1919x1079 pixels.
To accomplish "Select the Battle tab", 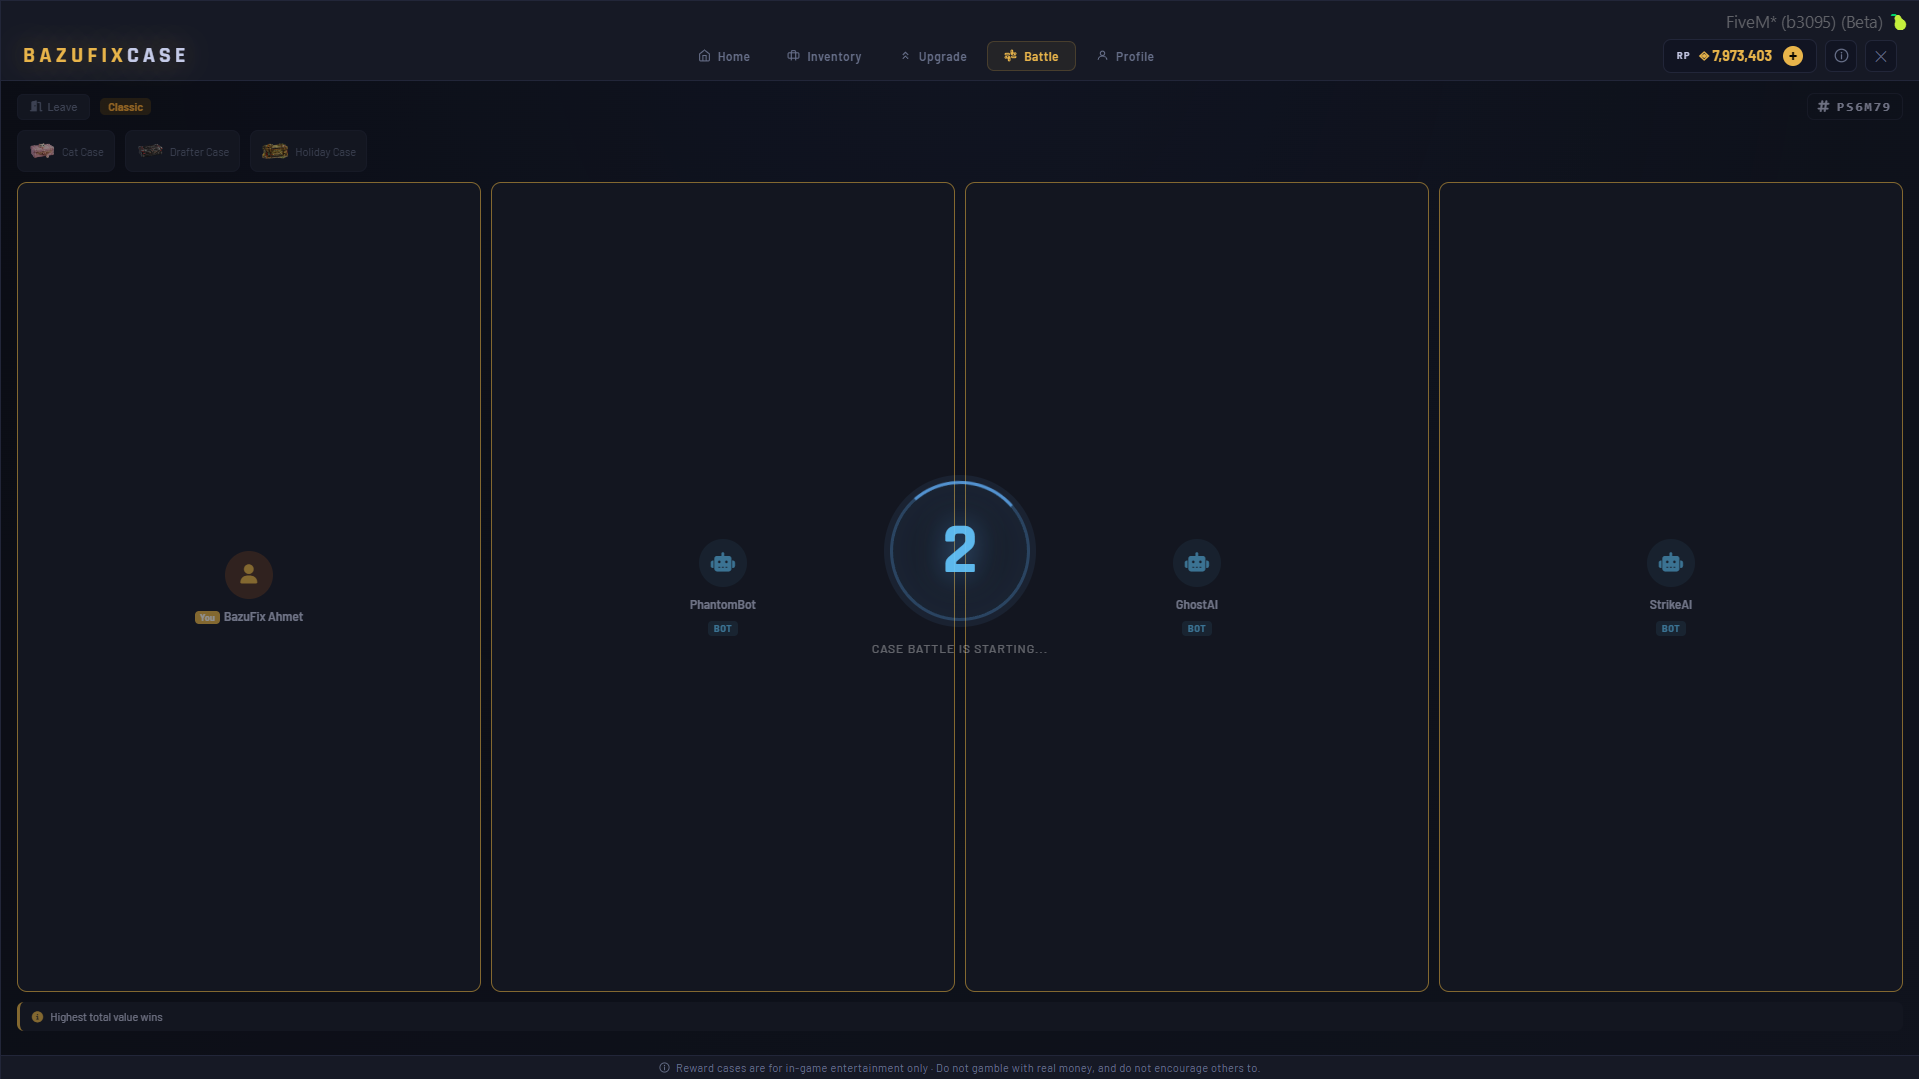I will pyautogui.click(x=1031, y=56).
